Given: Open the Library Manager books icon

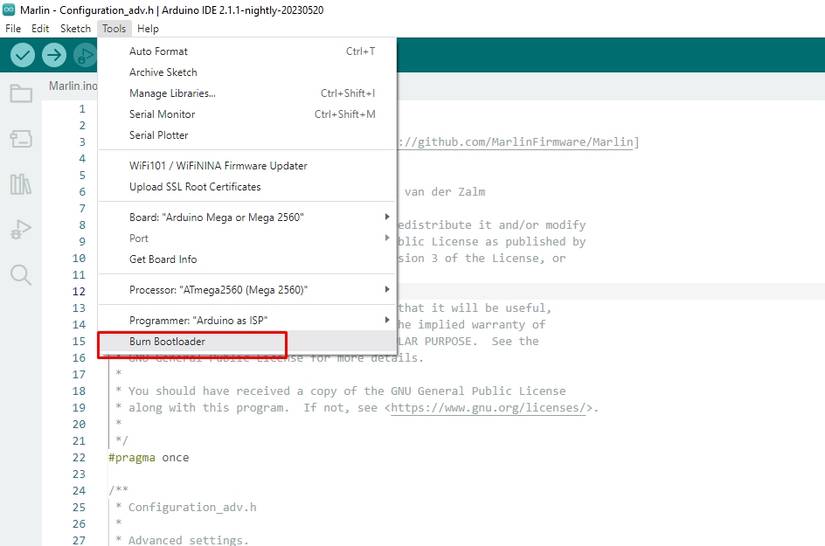Looking at the screenshot, I should pos(21,184).
